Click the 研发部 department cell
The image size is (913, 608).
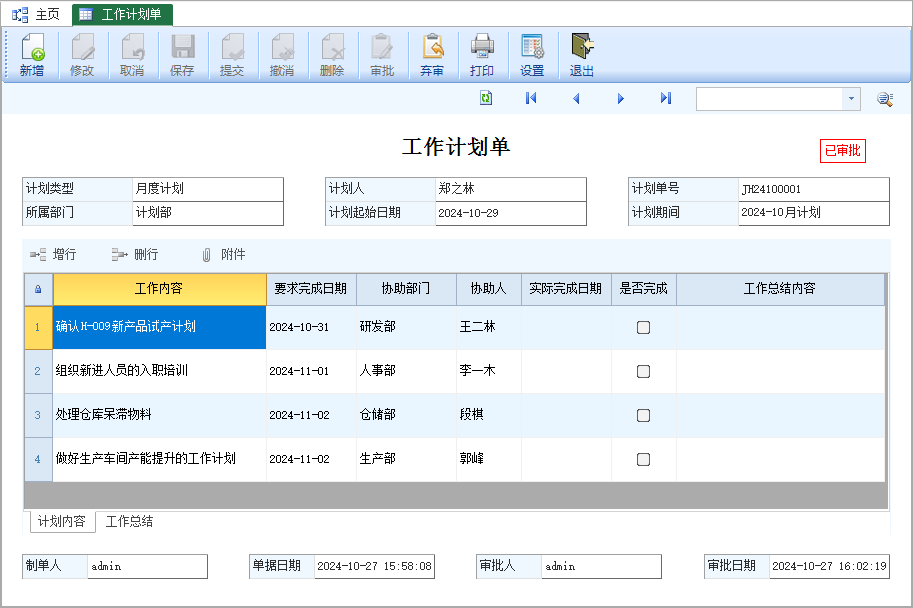coord(406,327)
